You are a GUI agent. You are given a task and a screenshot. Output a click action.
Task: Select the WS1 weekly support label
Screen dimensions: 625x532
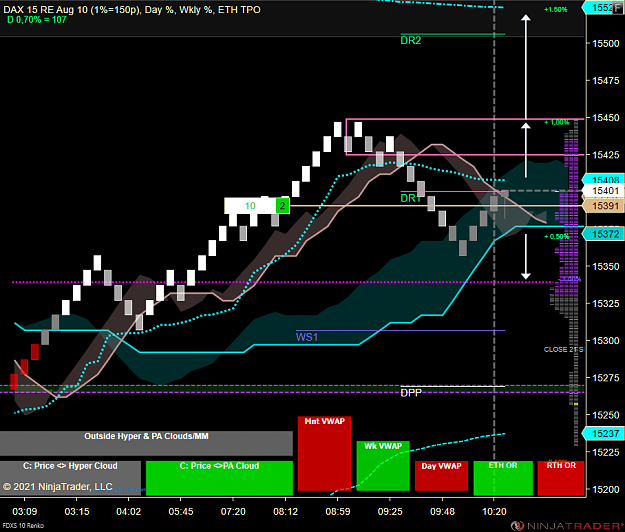pyautogui.click(x=307, y=337)
